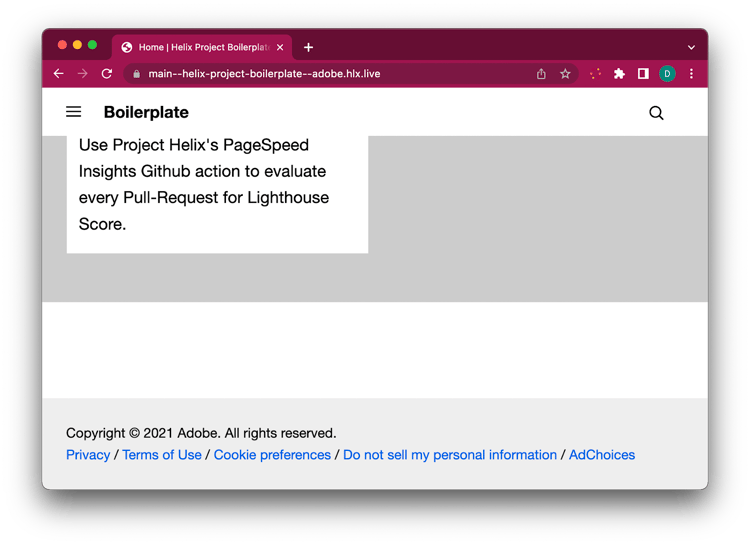This screenshot has height=545, width=750.
Task: Click the share page icon
Action: pyautogui.click(x=541, y=74)
